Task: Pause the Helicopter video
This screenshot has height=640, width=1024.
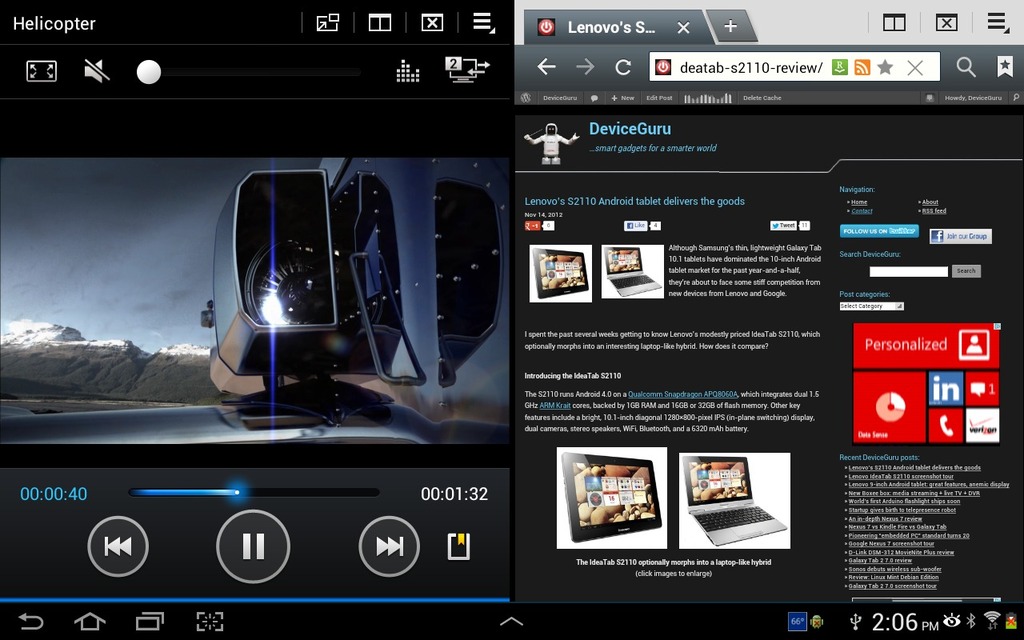Action: (x=253, y=546)
